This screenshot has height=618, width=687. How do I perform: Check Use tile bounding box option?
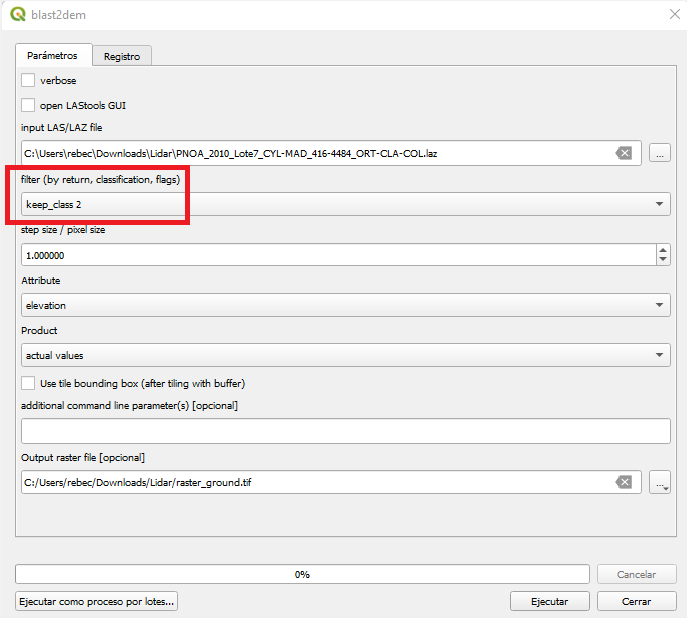coord(28,383)
